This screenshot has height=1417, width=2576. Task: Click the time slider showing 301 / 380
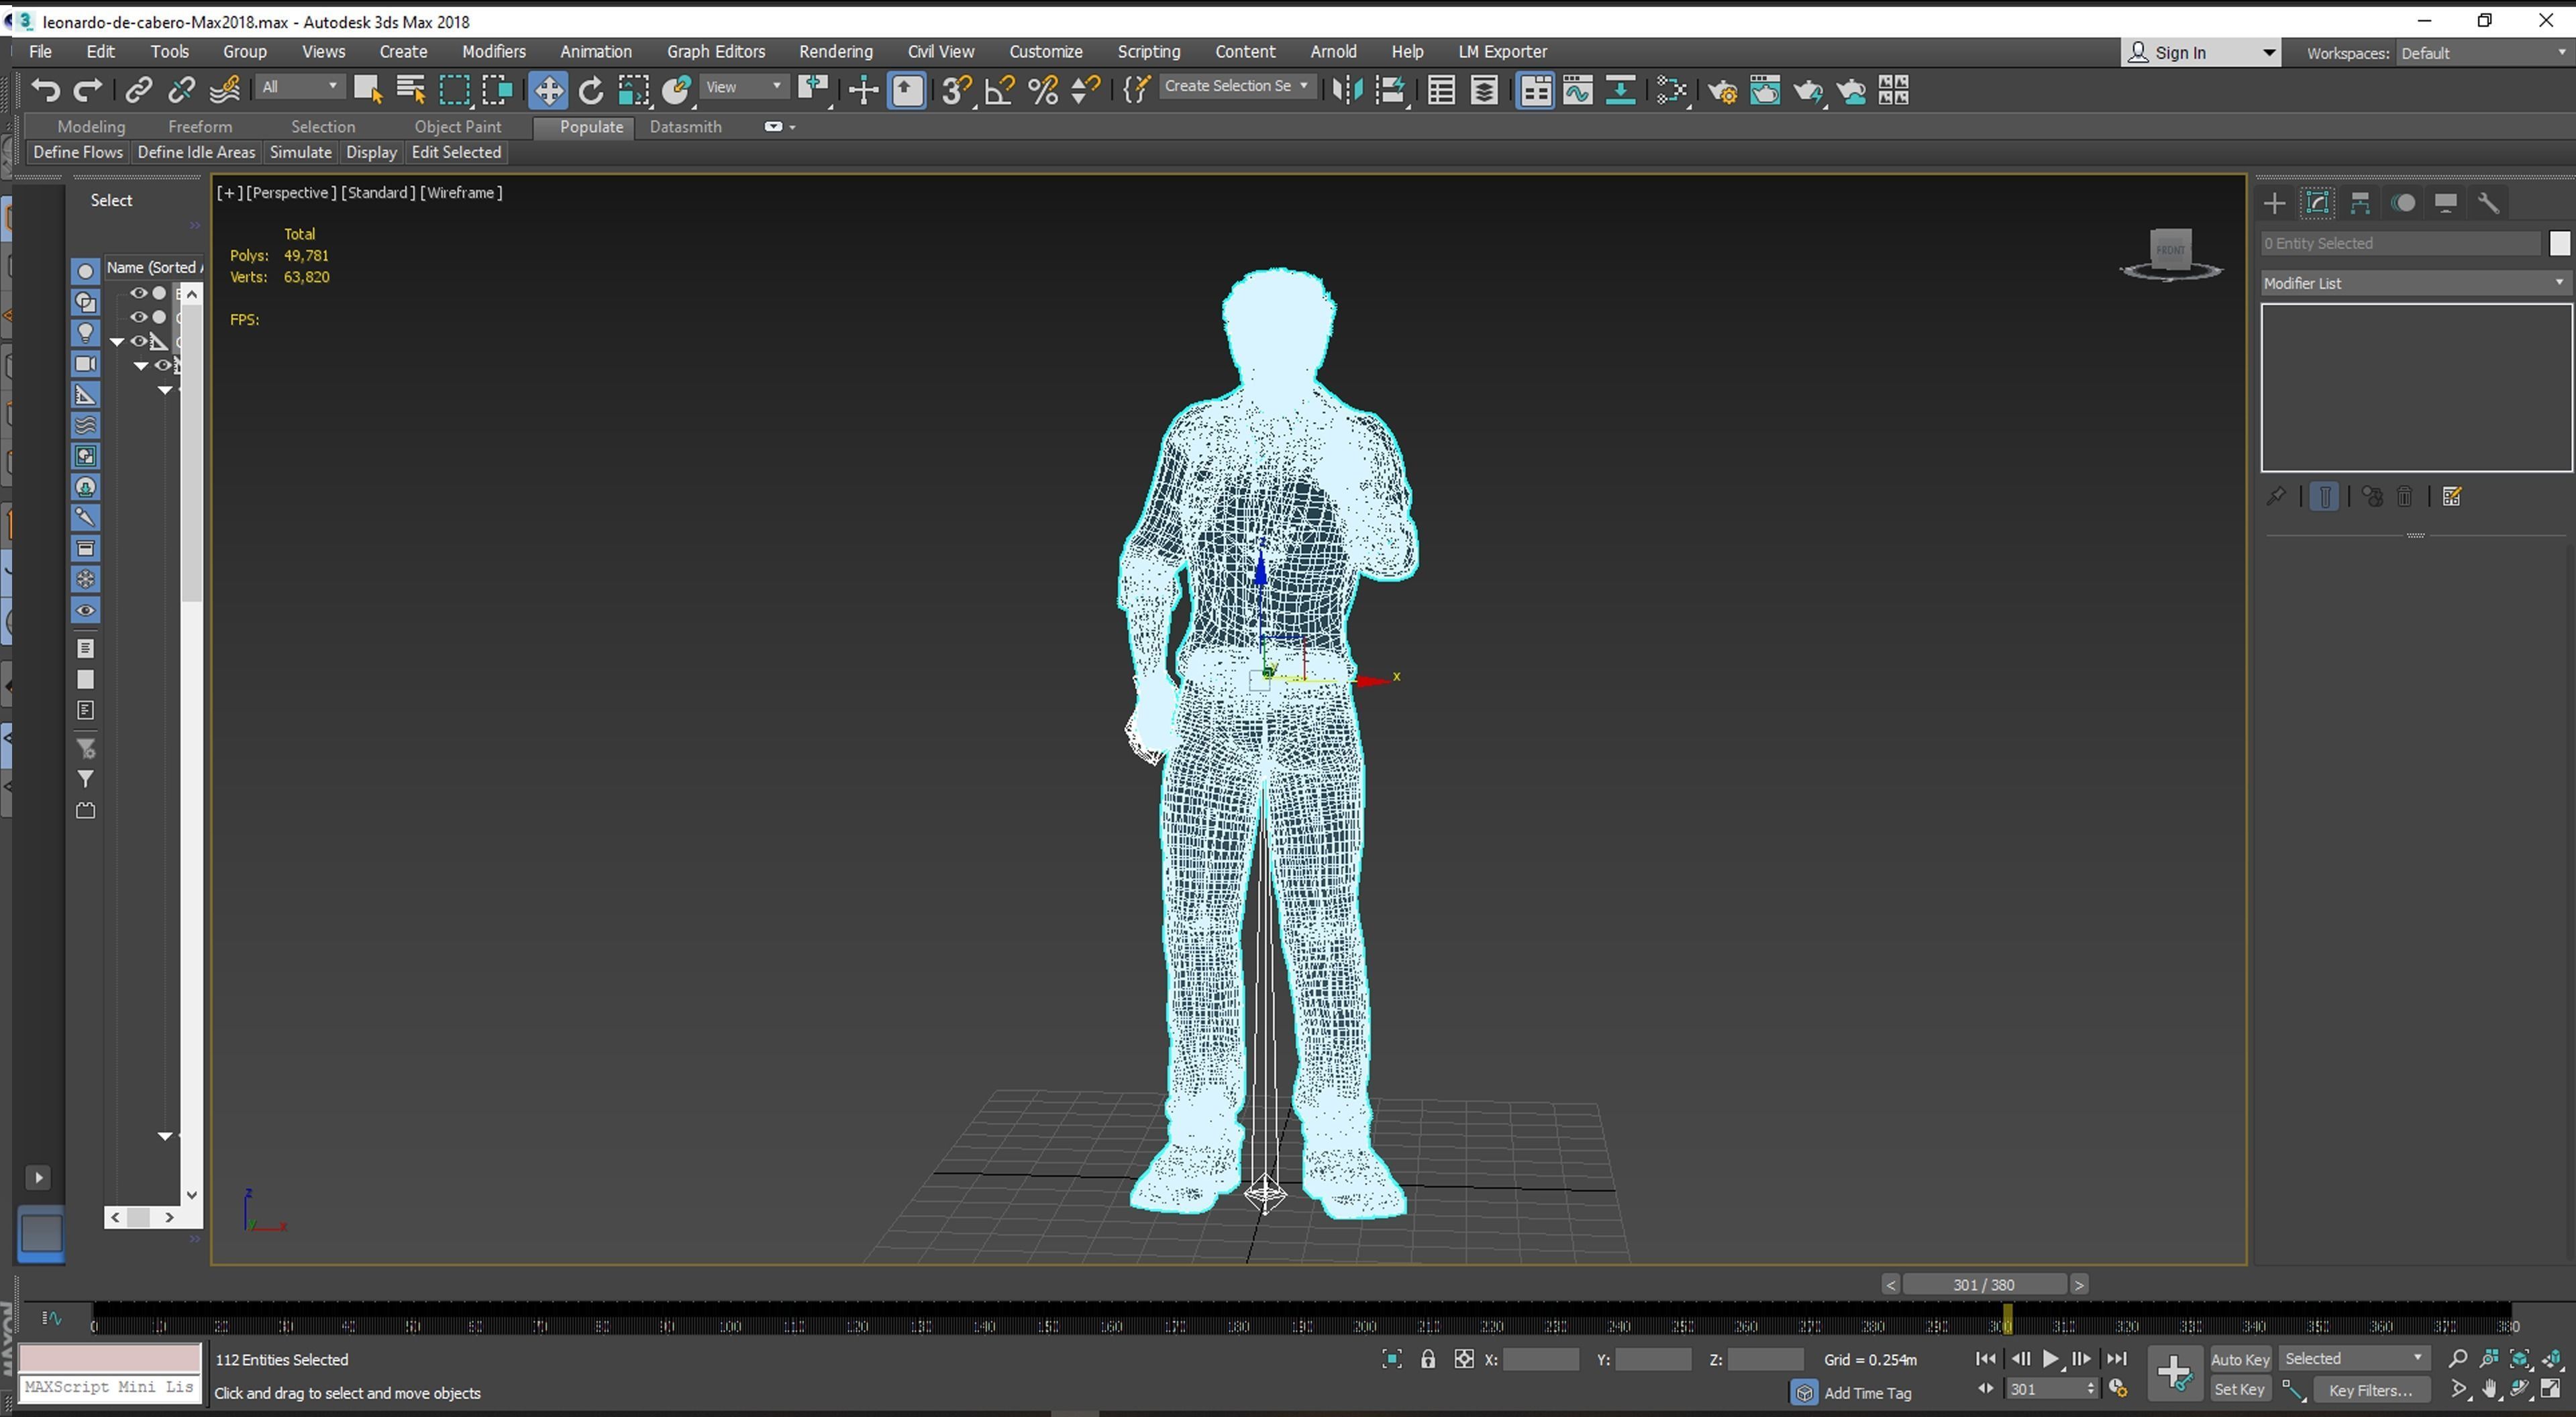tap(1984, 1285)
